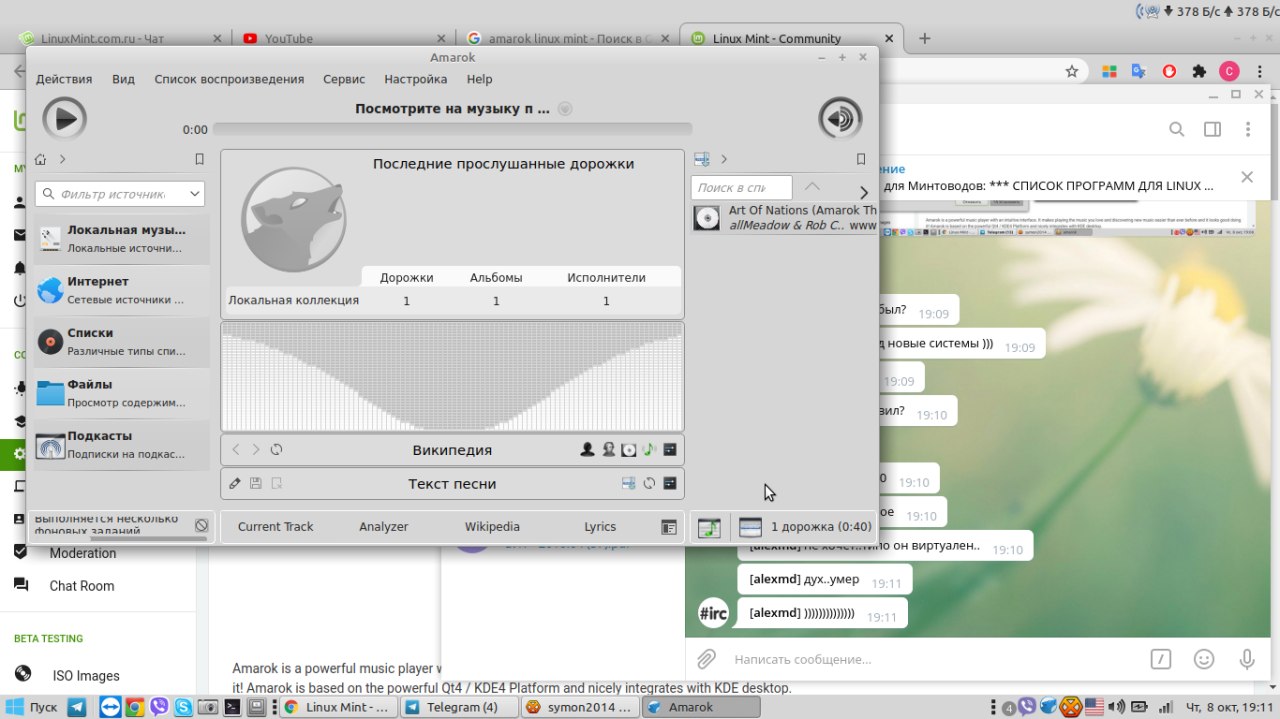The image size is (1280, 719).
Task: Open Telegram's search magnifier icon
Action: click(x=1177, y=129)
